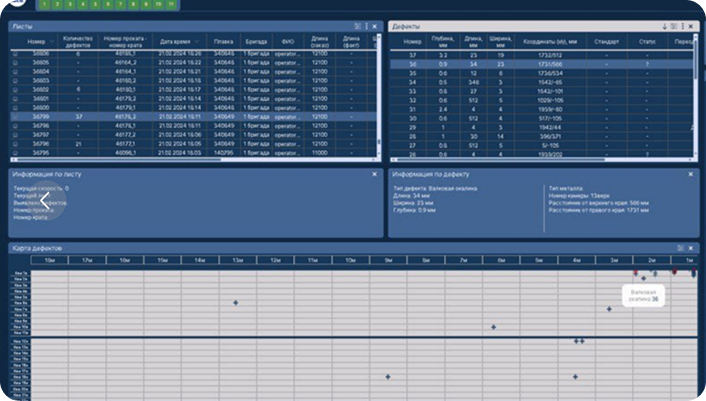Click the settings icon in Карта дефектов header
706x401 pixels.
pyautogui.click(x=680, y=248)
